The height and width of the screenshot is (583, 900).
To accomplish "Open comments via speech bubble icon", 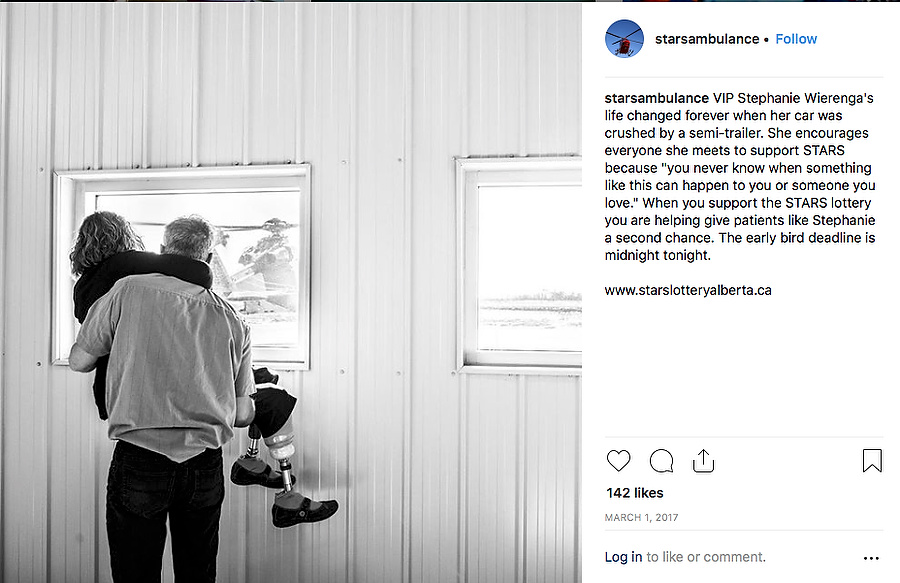I will 661,461.
